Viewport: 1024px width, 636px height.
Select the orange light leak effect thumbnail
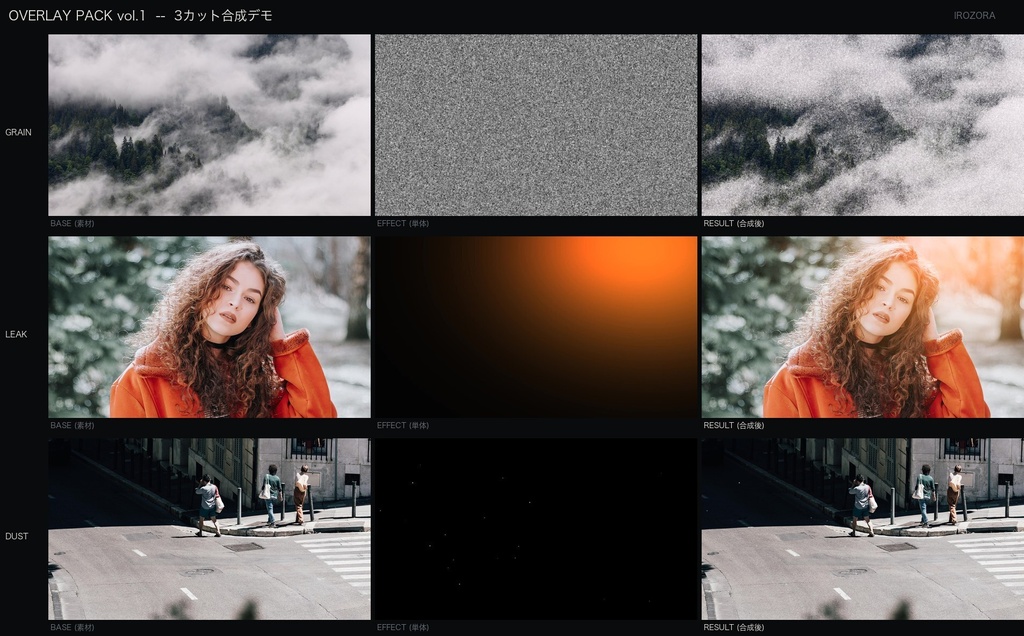click(536, 326)
